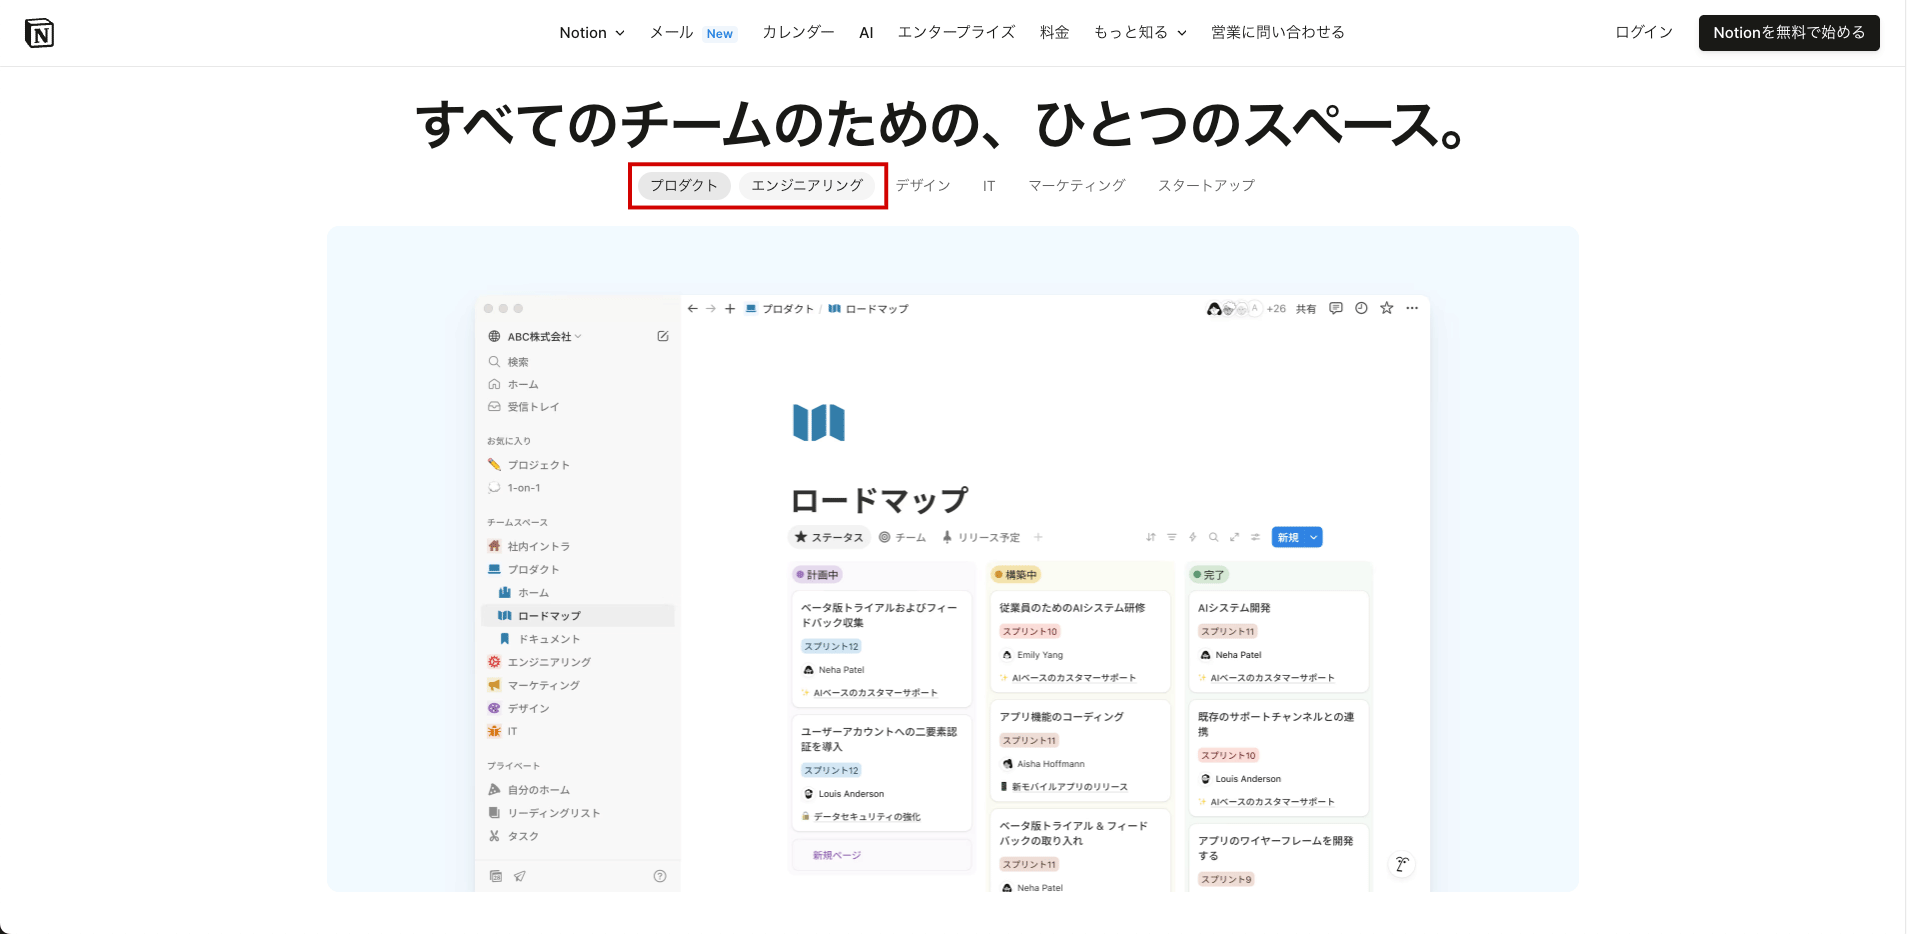This screenshot has width=1907, height=934.
Task: Select the エンジニアリング team tab
Action: click(x=807, y=186)
